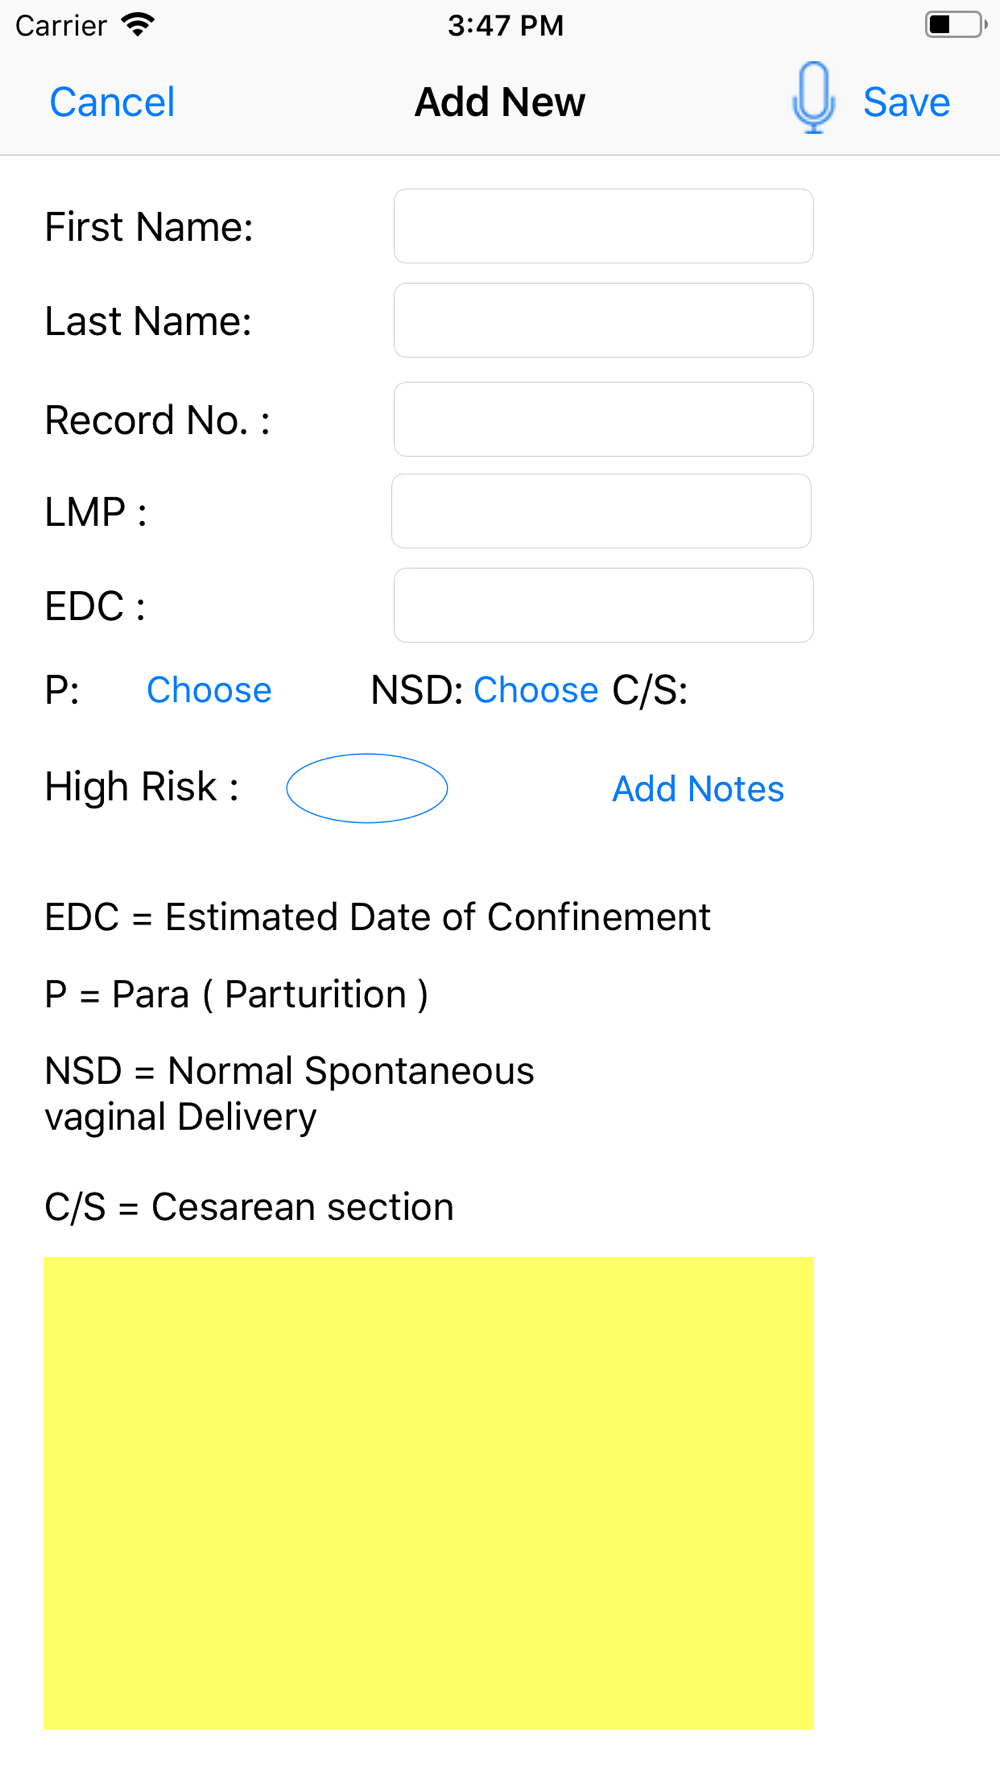
Task: Tap the microphone dictation icon
Action: pos(813,98)
